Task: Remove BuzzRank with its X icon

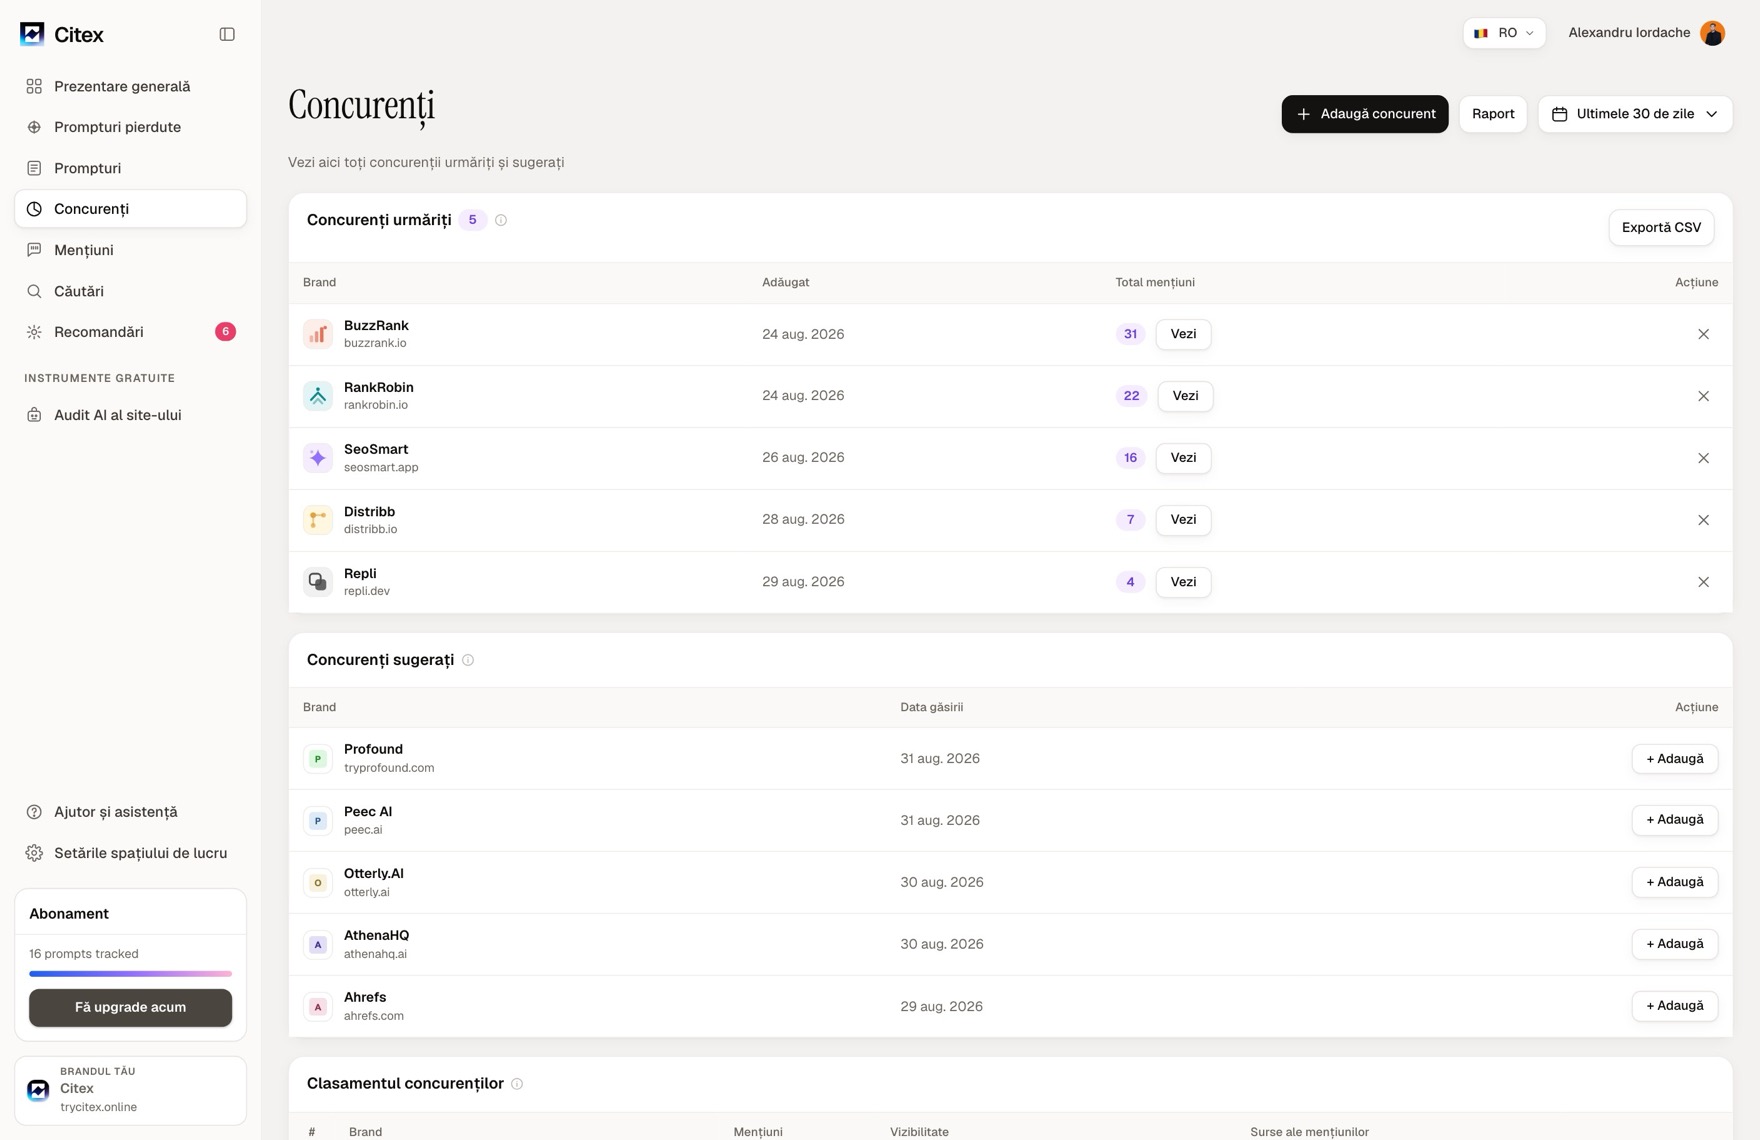Action: click(1703, 334)
